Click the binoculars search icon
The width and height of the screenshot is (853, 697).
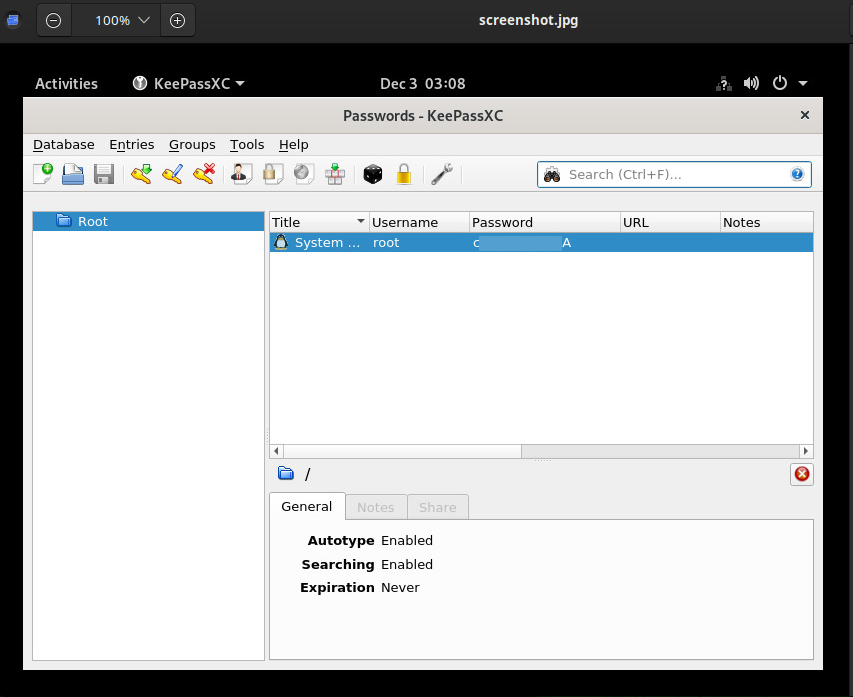point(552,175)
